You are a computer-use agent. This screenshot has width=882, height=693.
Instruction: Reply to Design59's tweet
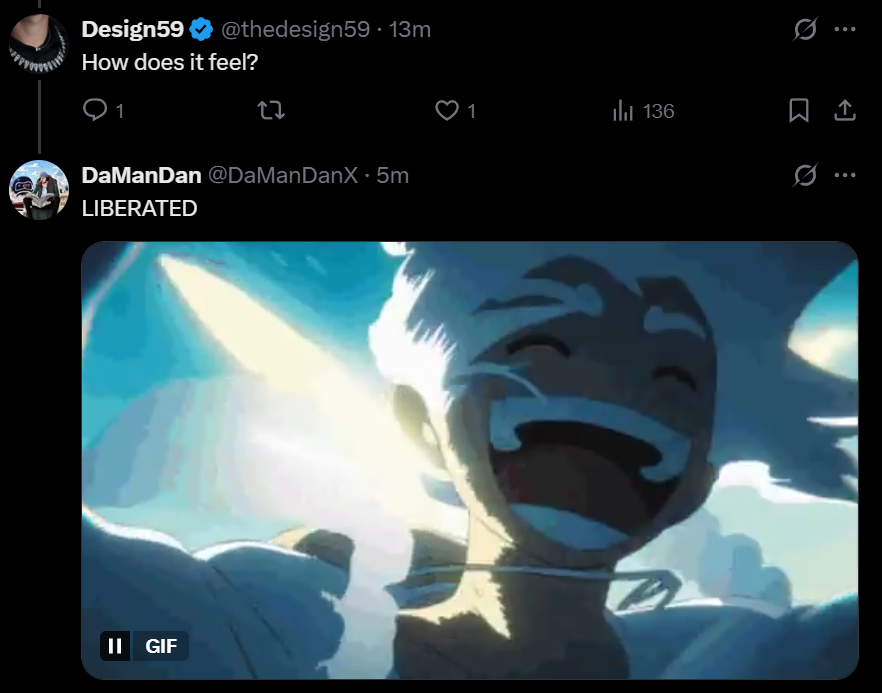click(x=103, y=110)
